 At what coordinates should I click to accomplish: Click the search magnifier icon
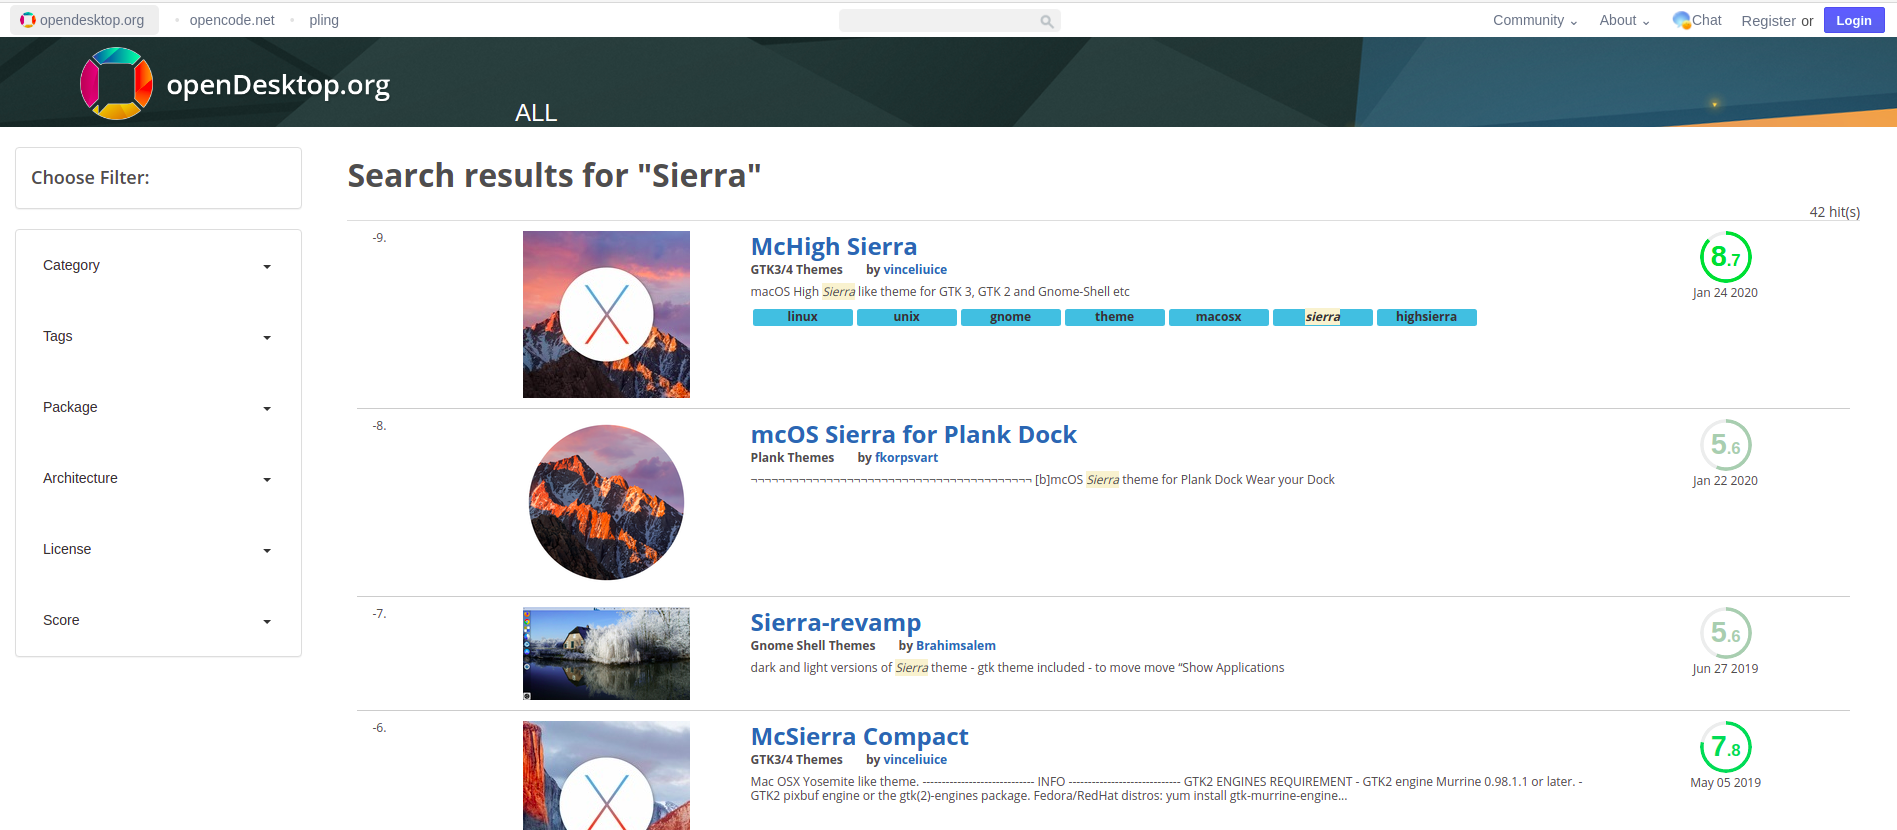click(1046, 21)
